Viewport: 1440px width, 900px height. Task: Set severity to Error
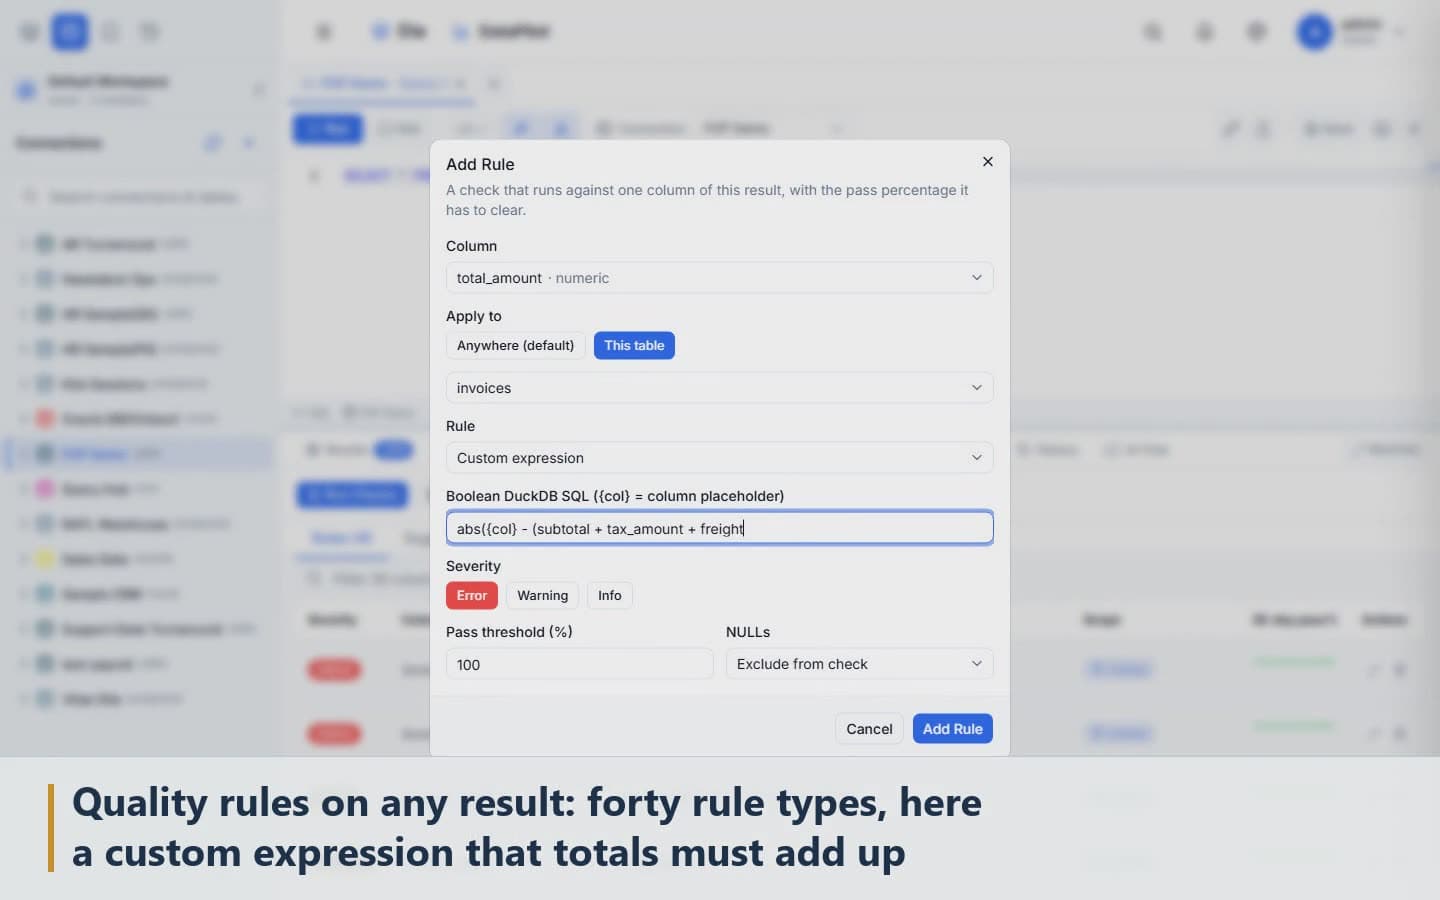pyautogui.click(x=472, y=596)
